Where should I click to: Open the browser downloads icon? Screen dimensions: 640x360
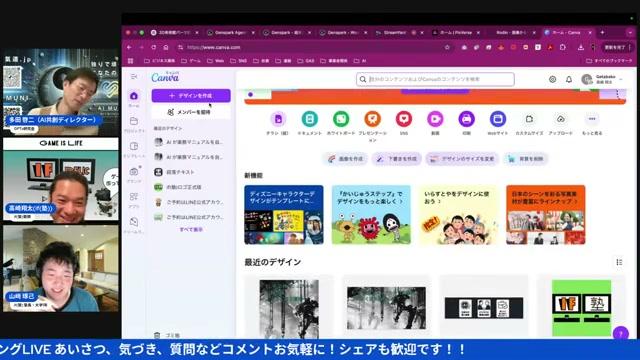click(x=580, y=47)
